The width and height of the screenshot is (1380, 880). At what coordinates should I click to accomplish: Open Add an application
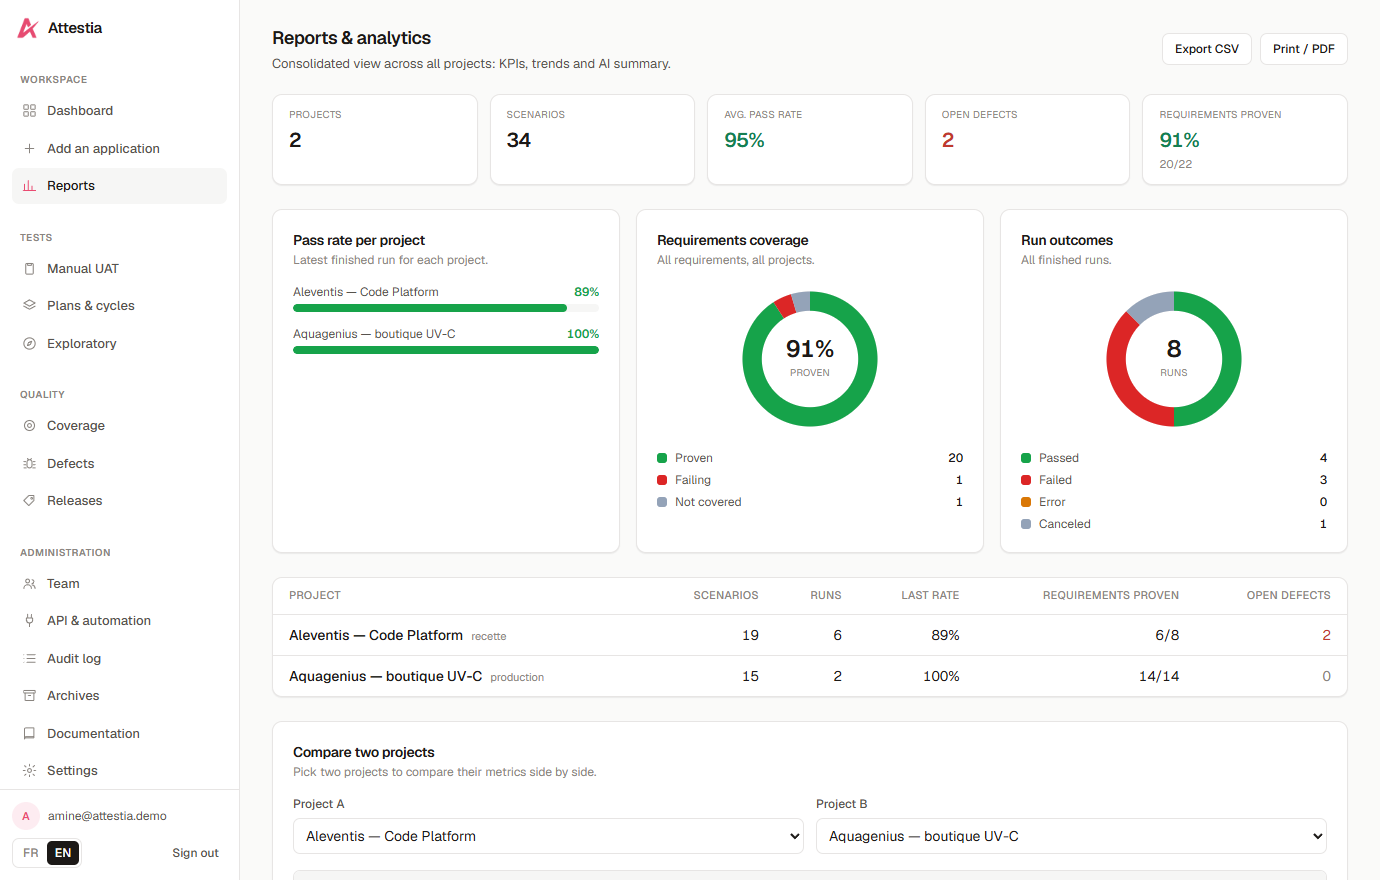[x=119, y=149]
